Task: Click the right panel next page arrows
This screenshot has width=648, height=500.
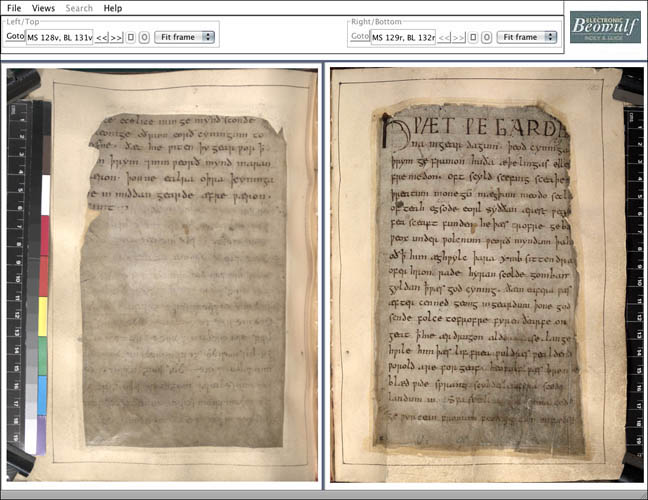Action: click(x=458, y=37)
